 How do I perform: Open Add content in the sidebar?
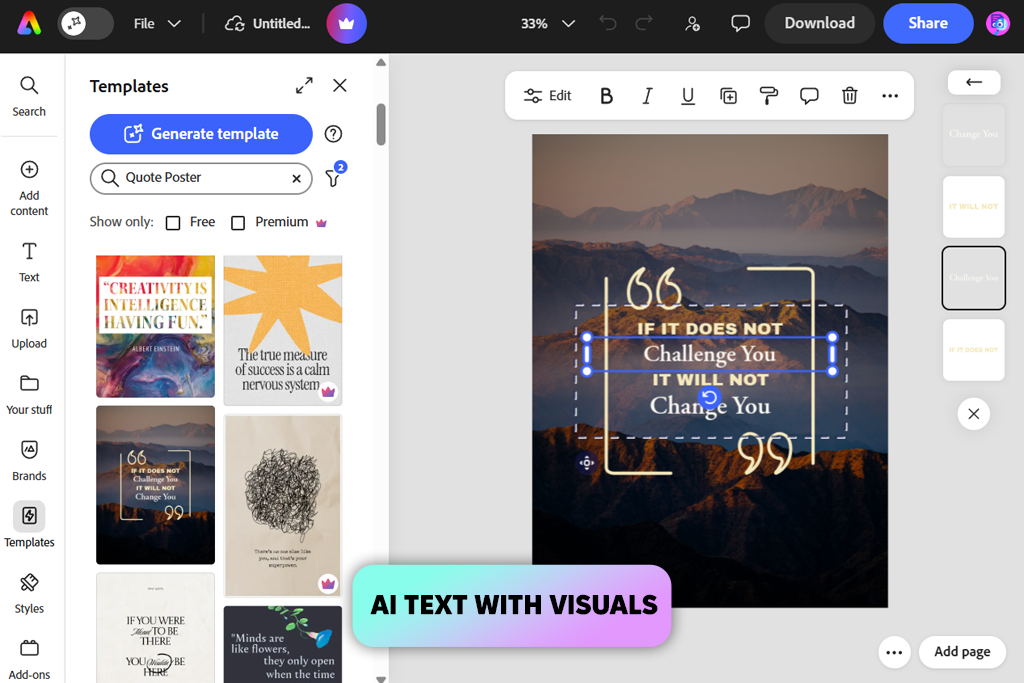[29, 188]
